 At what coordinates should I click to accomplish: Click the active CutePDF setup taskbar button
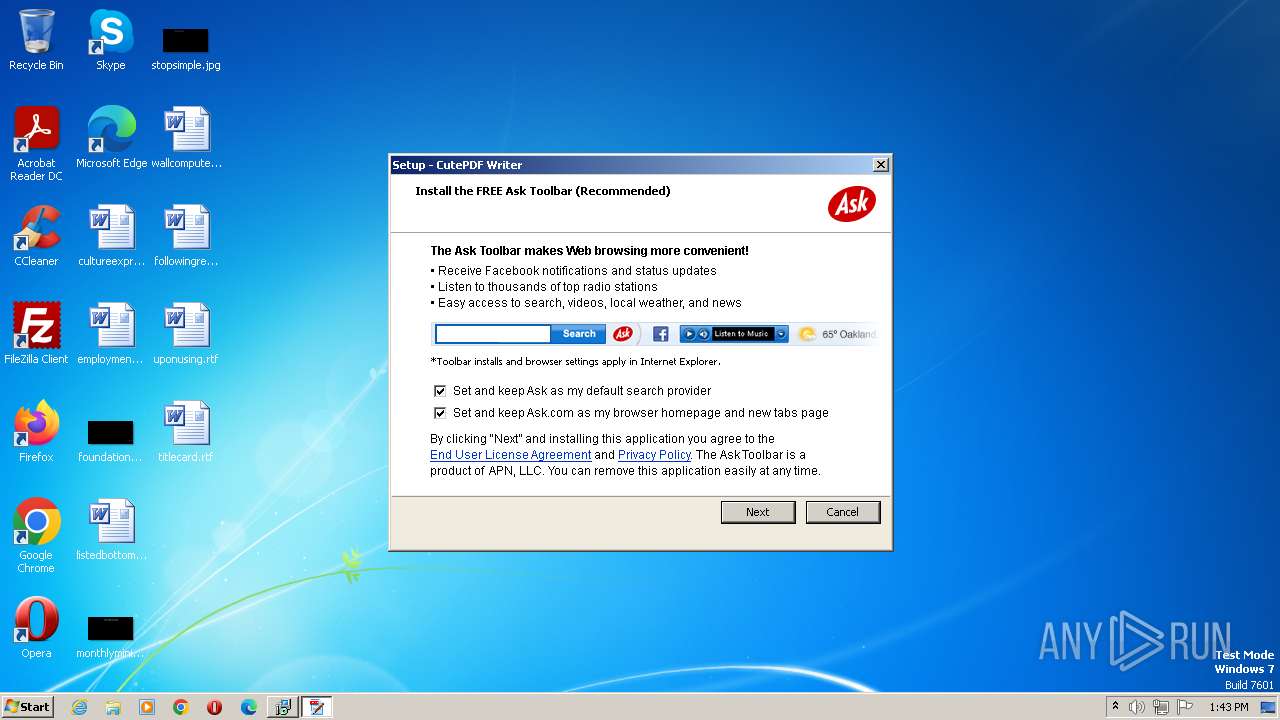pos(317,707)
